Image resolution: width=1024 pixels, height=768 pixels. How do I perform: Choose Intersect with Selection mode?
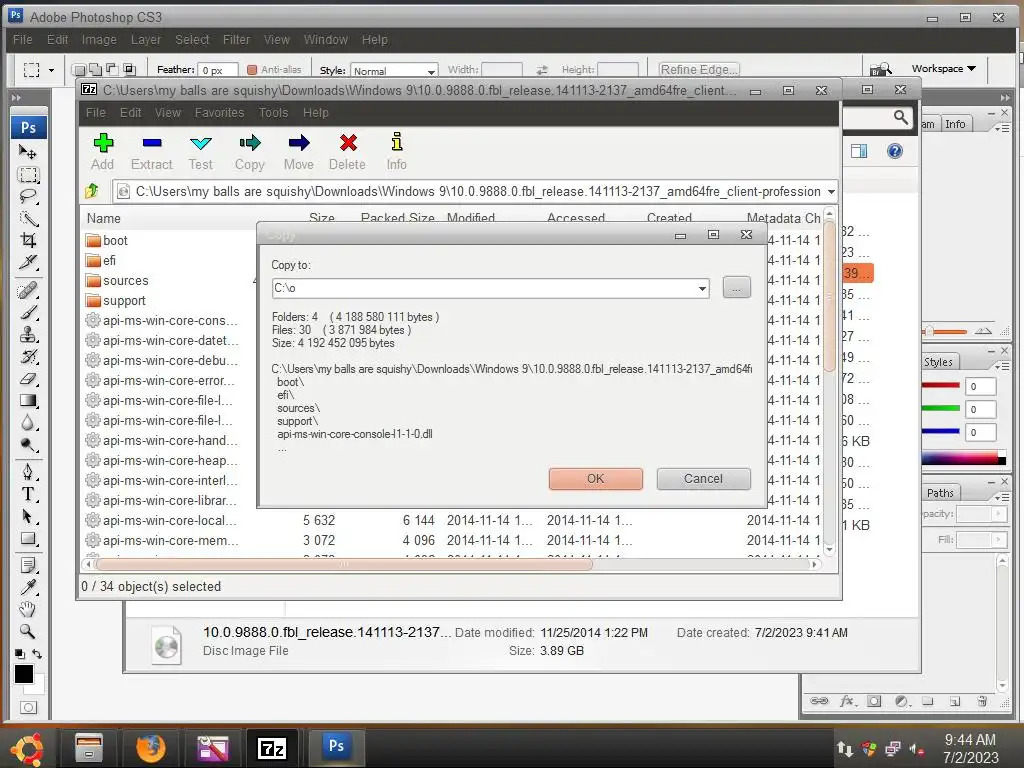(x=129, y=69)
